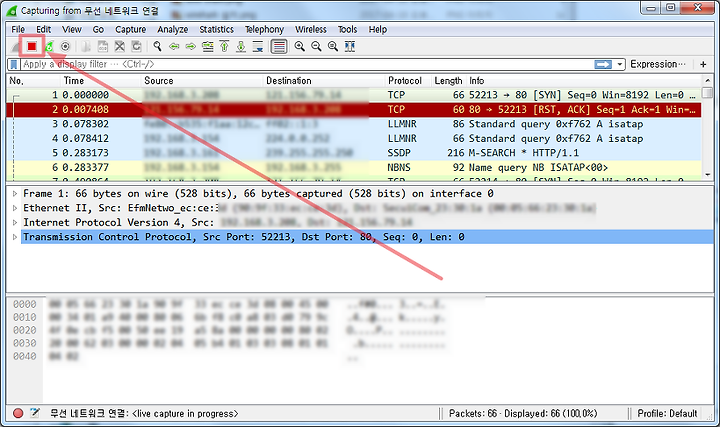Click the start capture shark fin icon
The height and width of the screenshot is (427, 720).
[x=14, y=46]
